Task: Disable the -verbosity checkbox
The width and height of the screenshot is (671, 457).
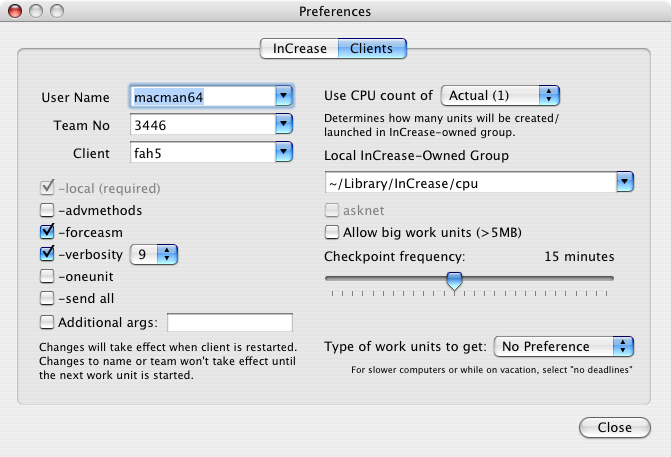Action: tap(47, 254)
